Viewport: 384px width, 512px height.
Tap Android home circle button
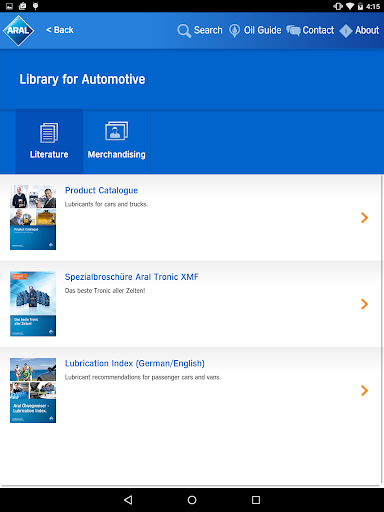192,500
